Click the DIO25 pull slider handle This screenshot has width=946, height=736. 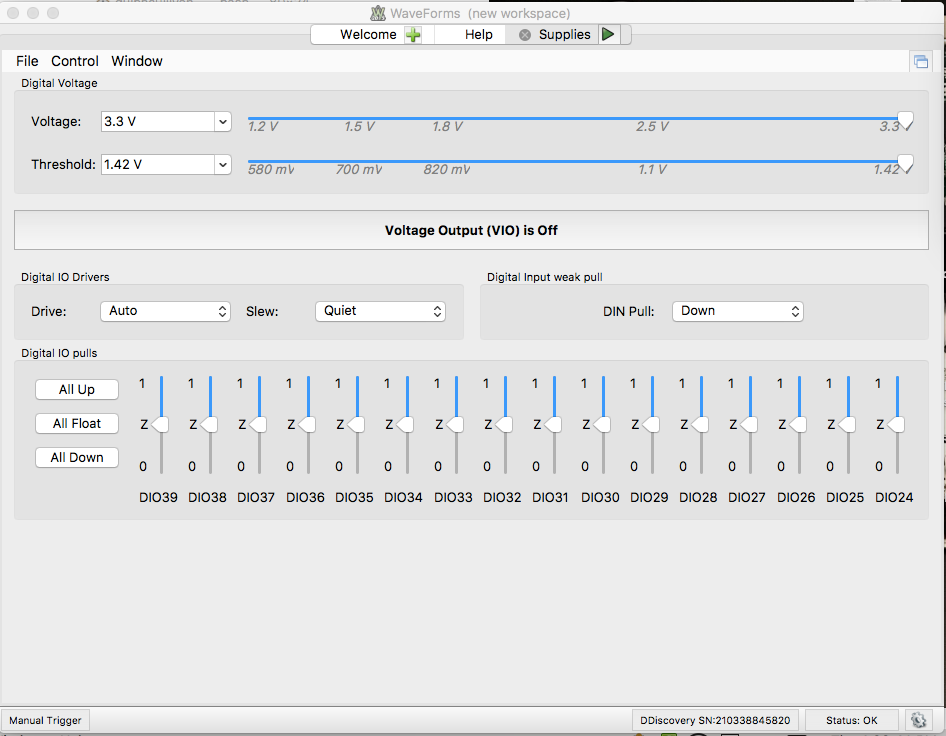point(846,425)
